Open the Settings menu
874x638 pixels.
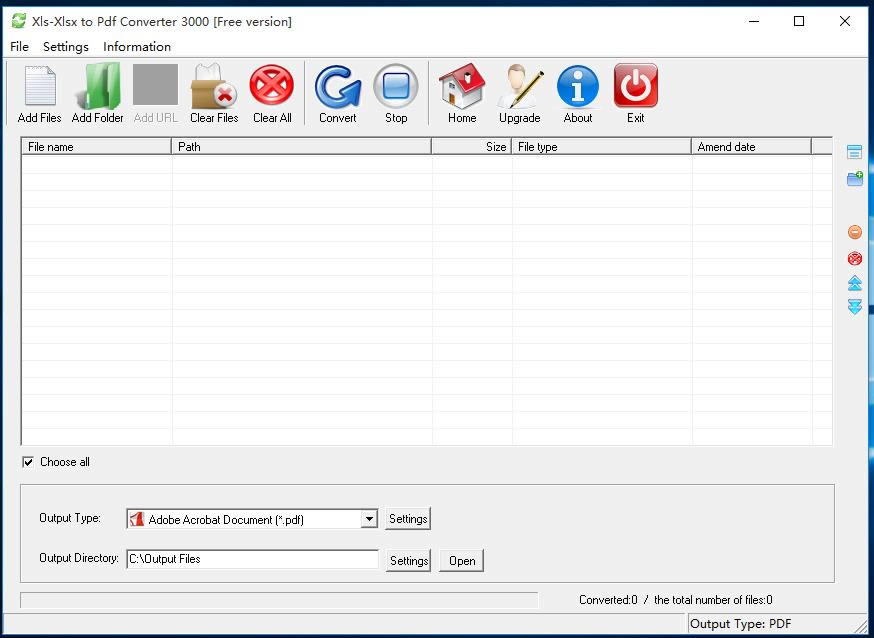[66, 47]
